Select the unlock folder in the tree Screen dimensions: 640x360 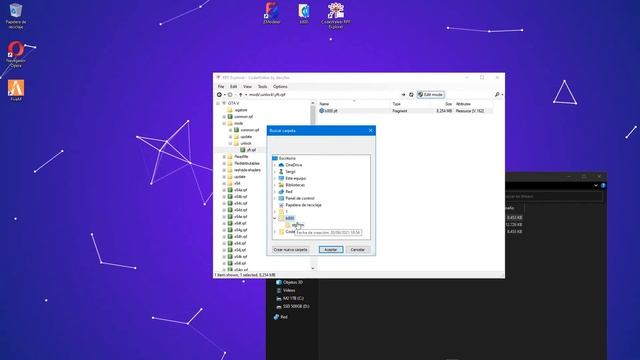pyautogui.click(x=246, y=143)
